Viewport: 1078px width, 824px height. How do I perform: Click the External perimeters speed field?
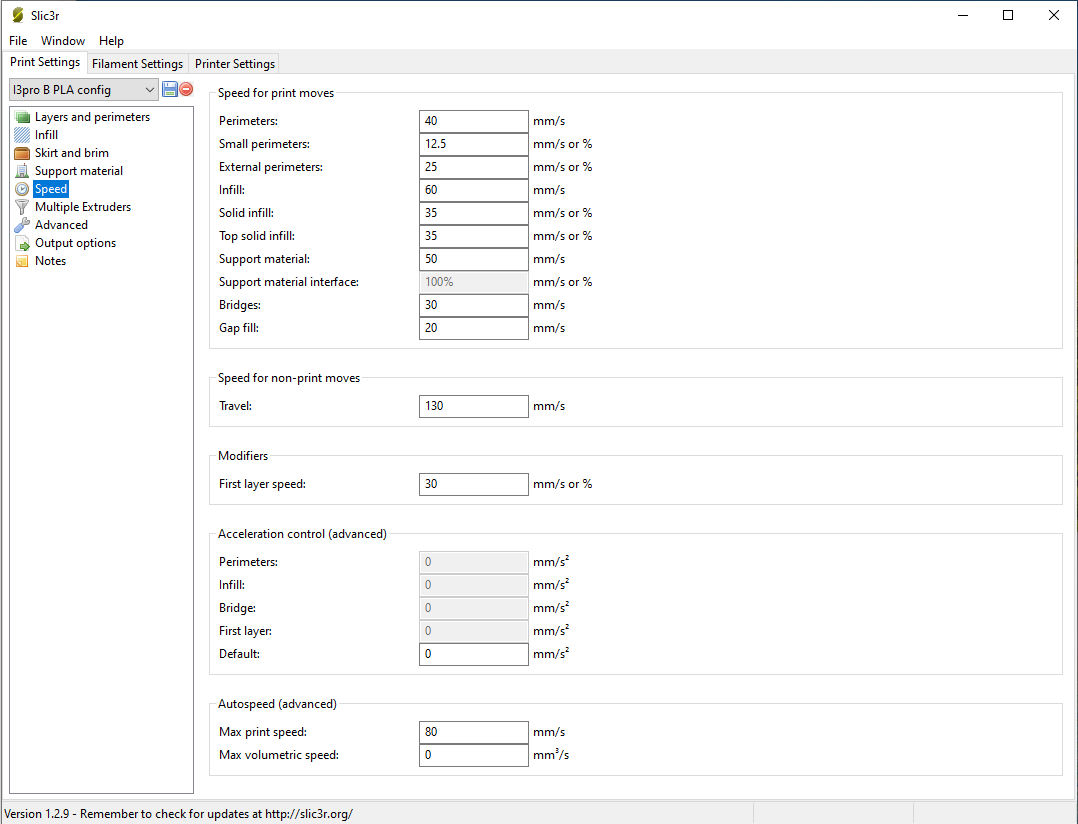(x=473, y=167)
